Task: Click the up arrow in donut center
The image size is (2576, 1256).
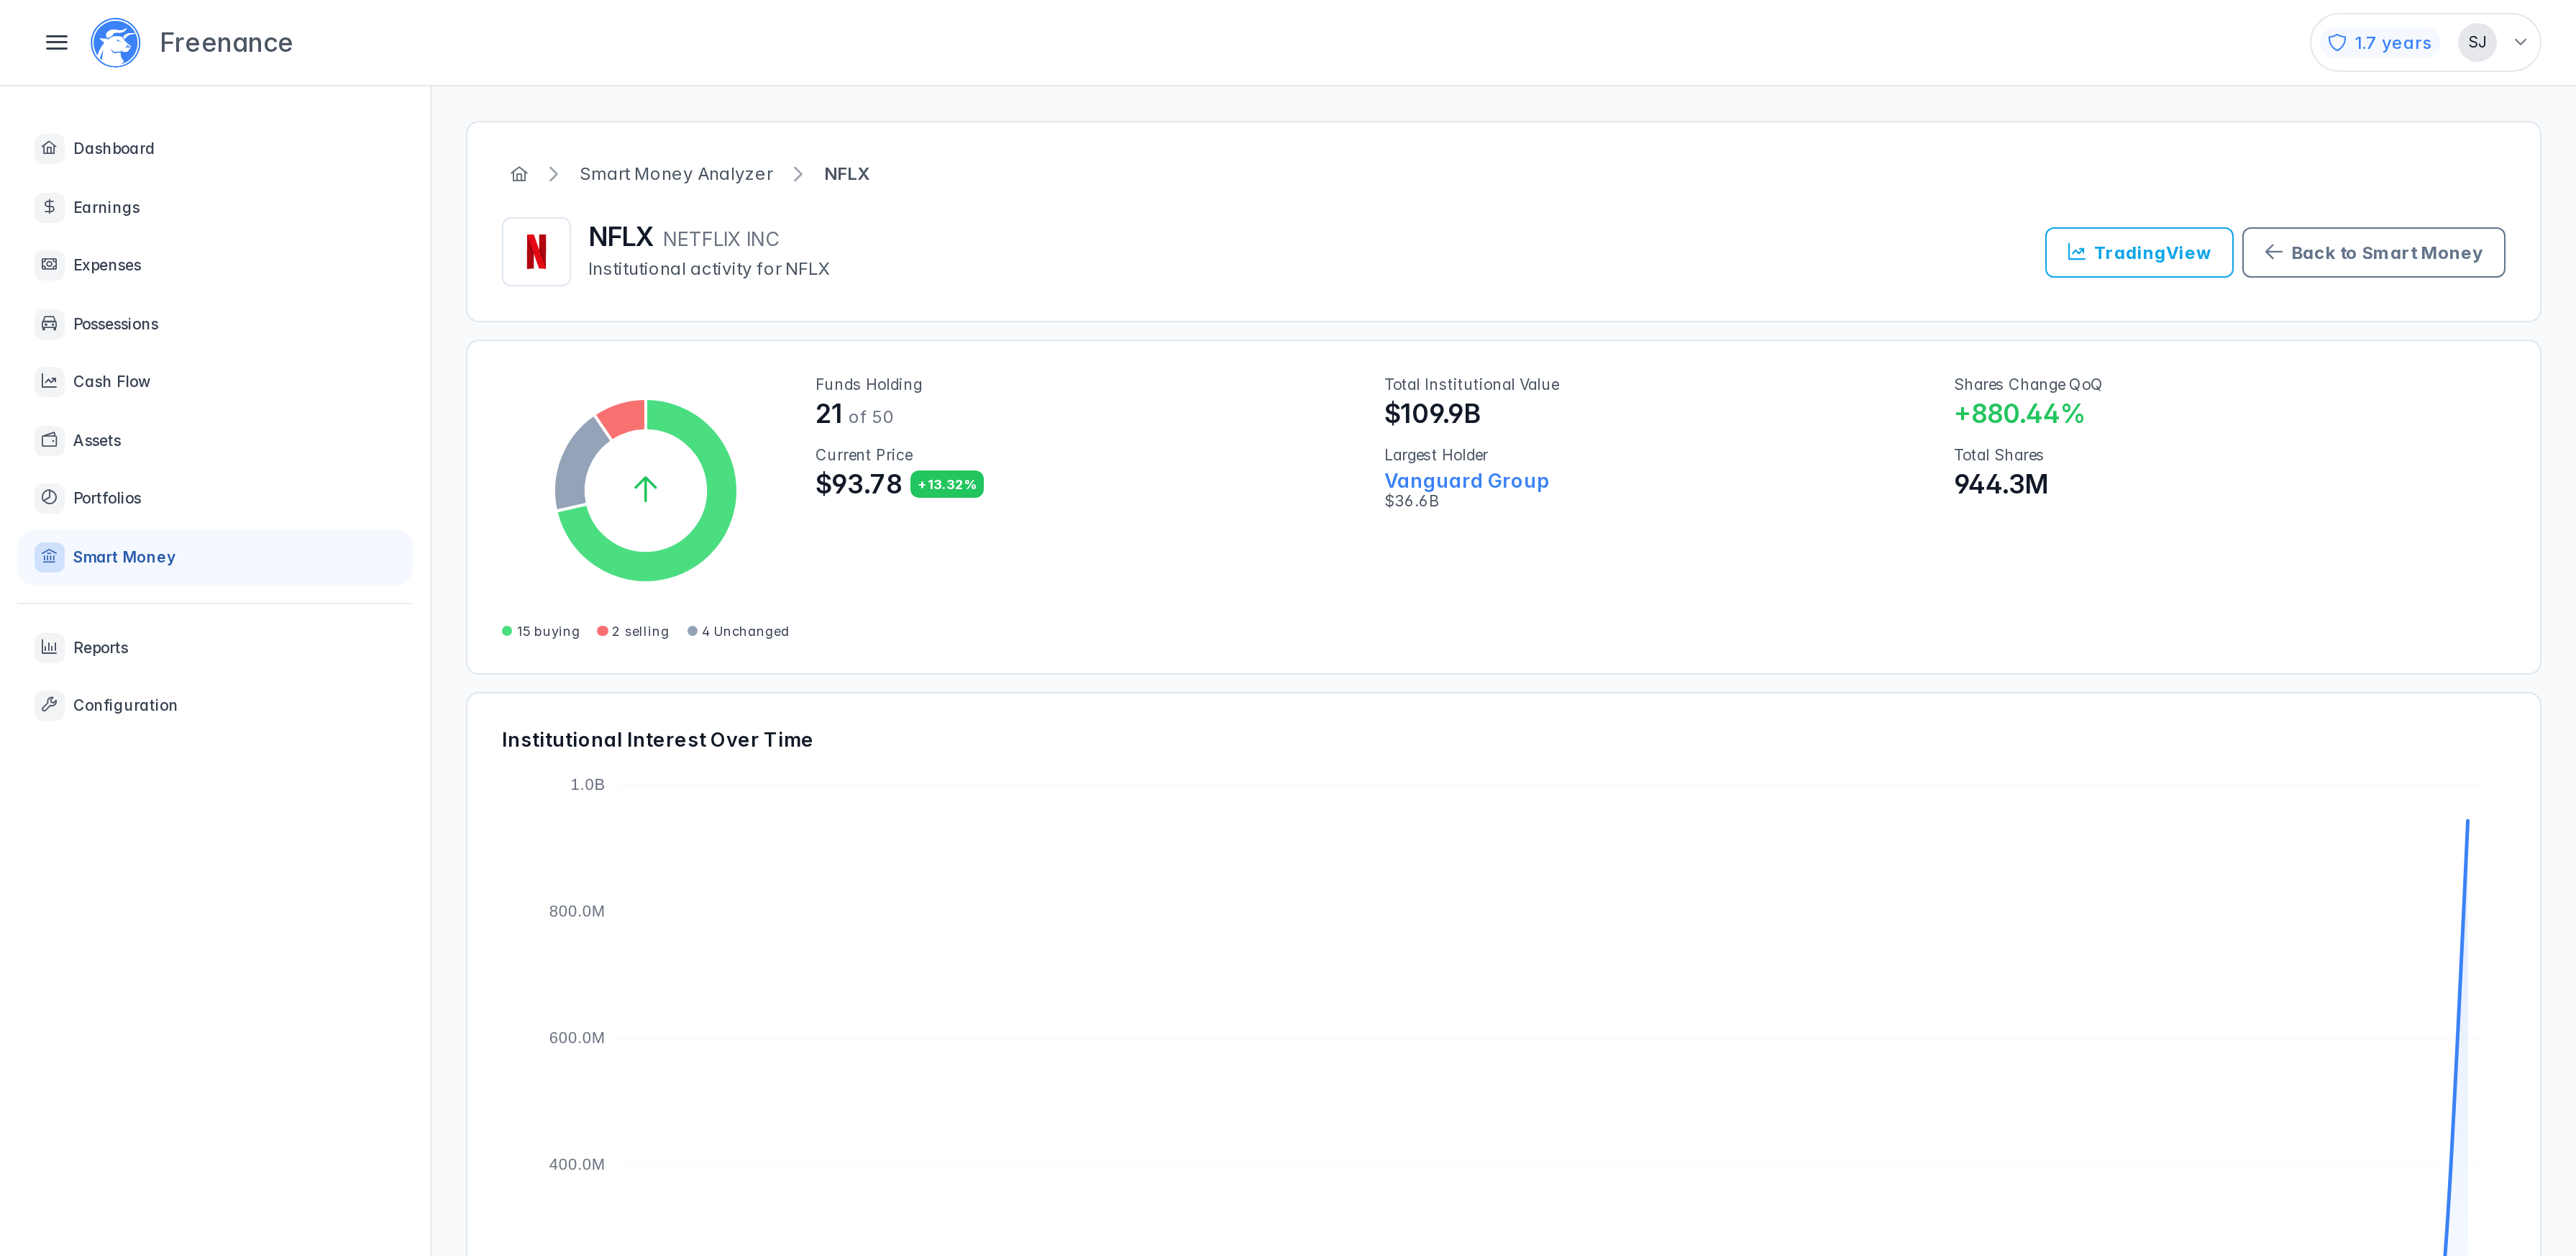Action: [646, 489]
